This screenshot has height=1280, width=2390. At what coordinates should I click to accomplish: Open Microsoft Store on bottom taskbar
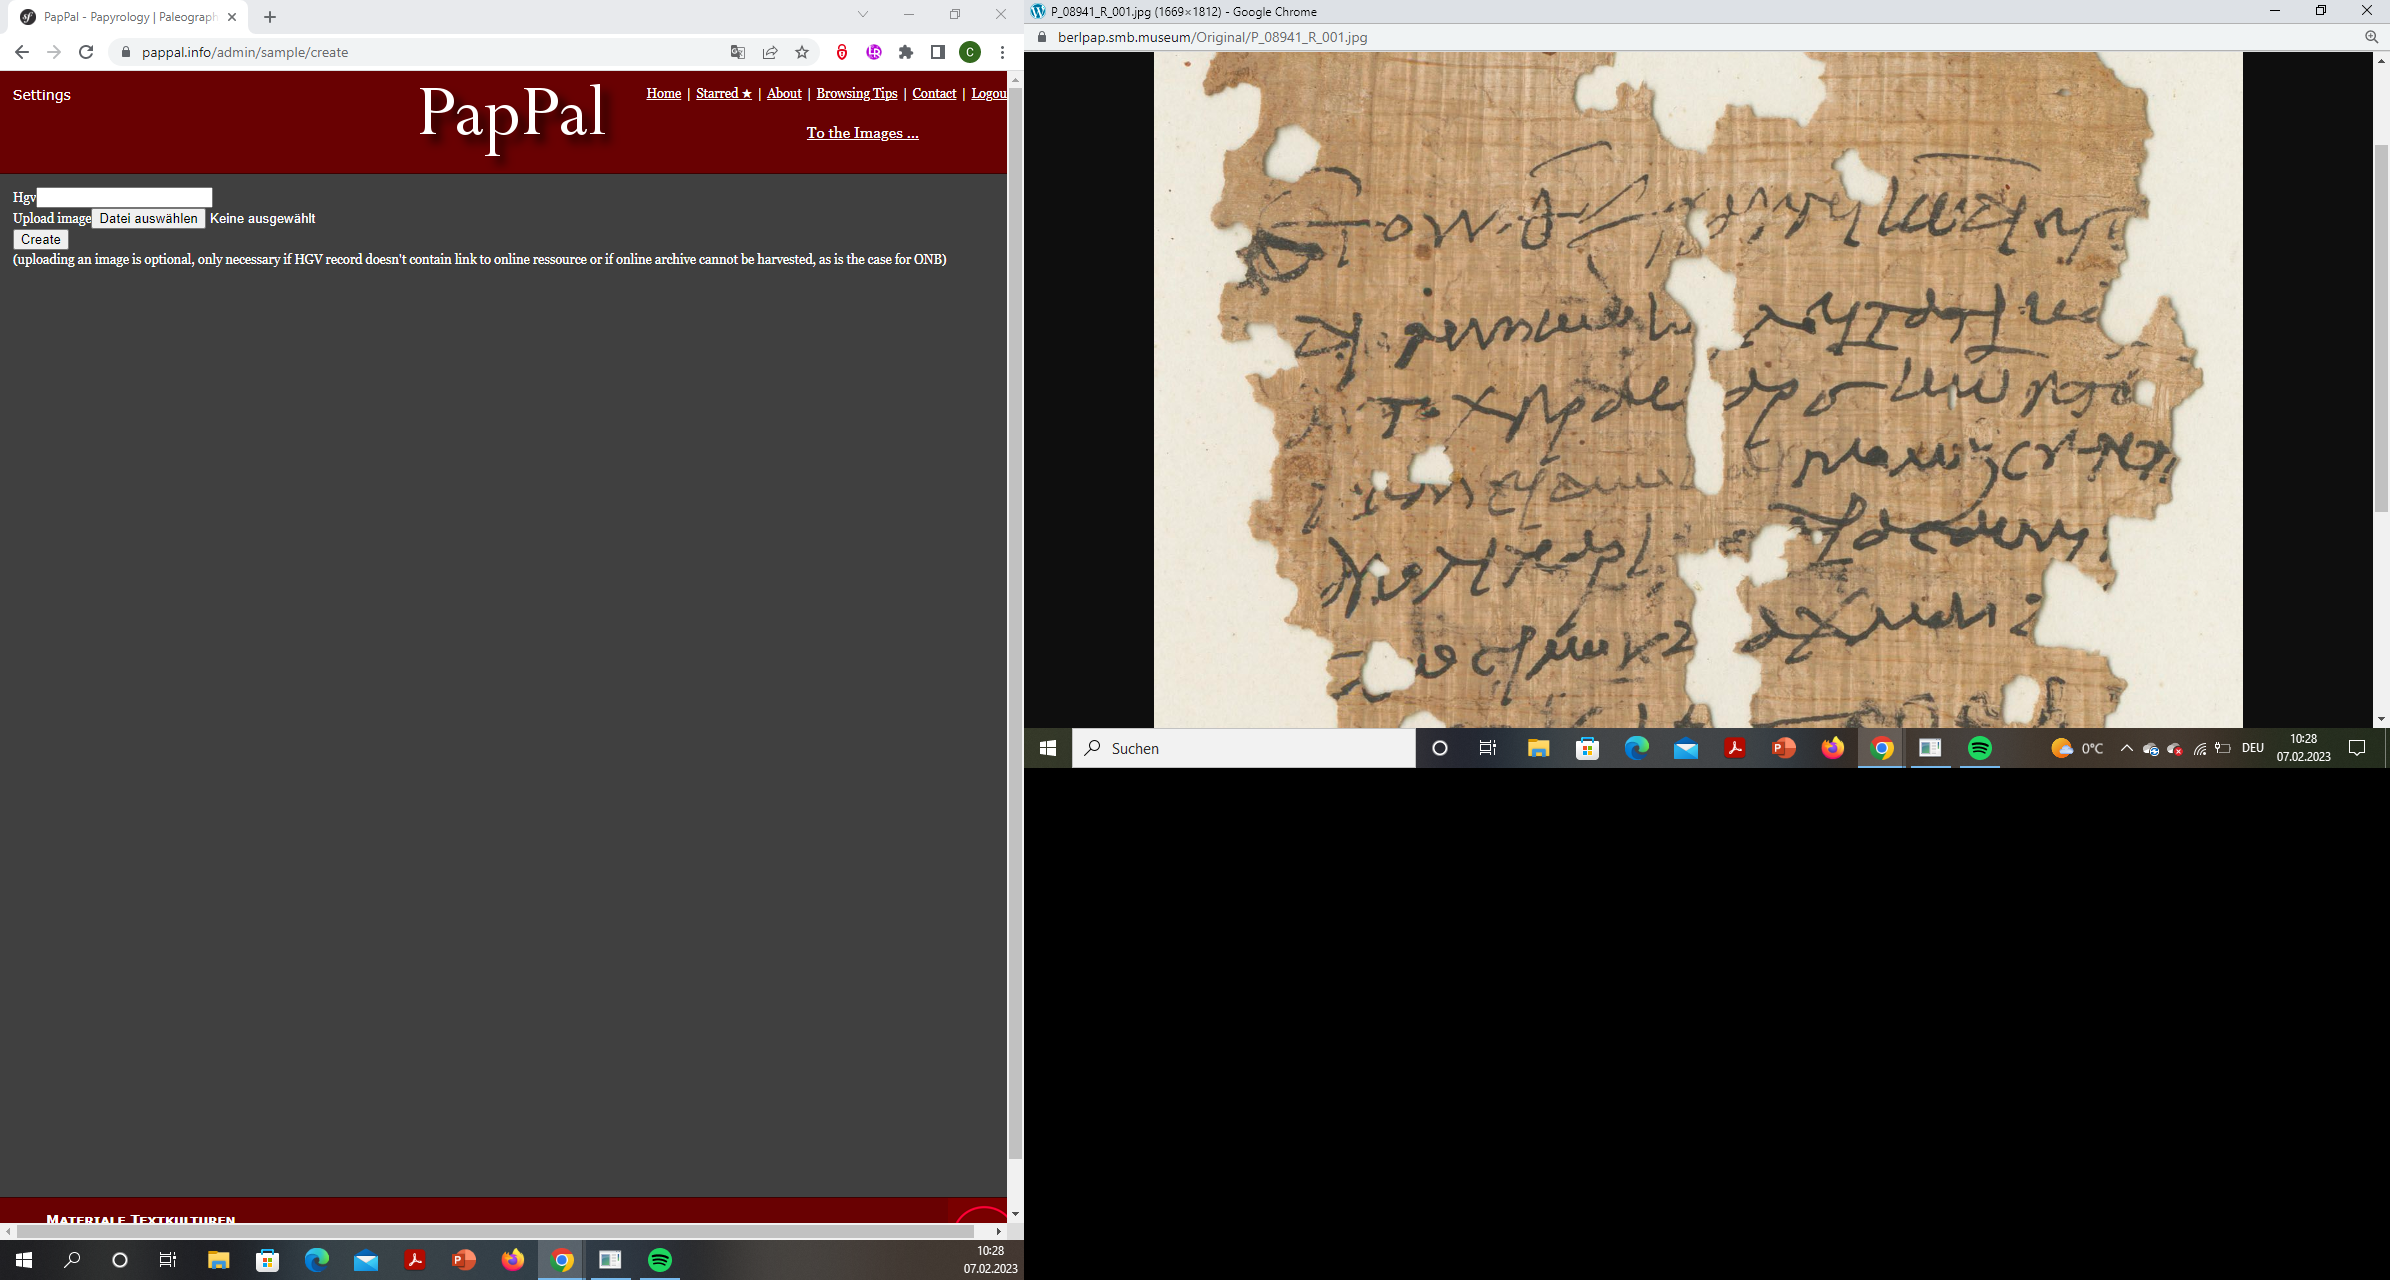[x=267, y=1260]
